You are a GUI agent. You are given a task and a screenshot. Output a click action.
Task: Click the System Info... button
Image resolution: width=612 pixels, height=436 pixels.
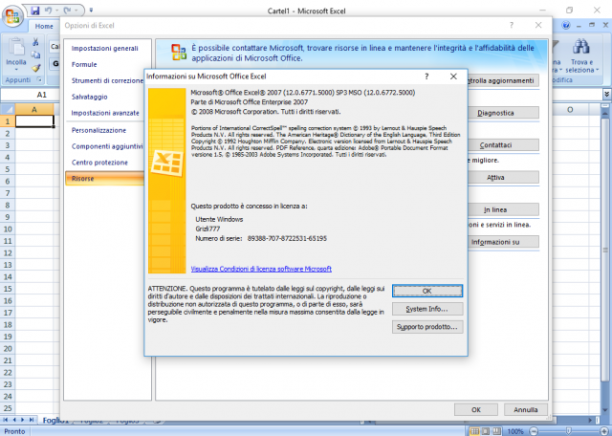click(x=427, y=309)
